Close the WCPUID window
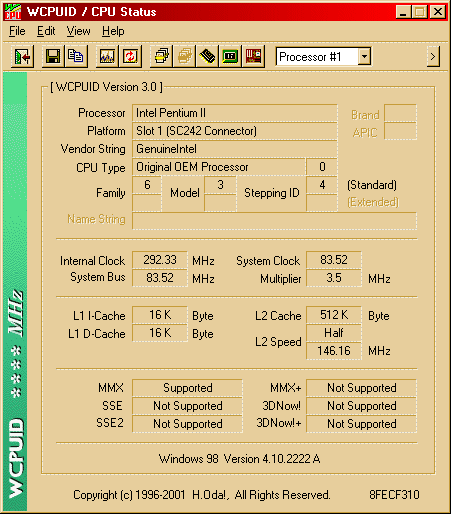 (x=438, y=12)
